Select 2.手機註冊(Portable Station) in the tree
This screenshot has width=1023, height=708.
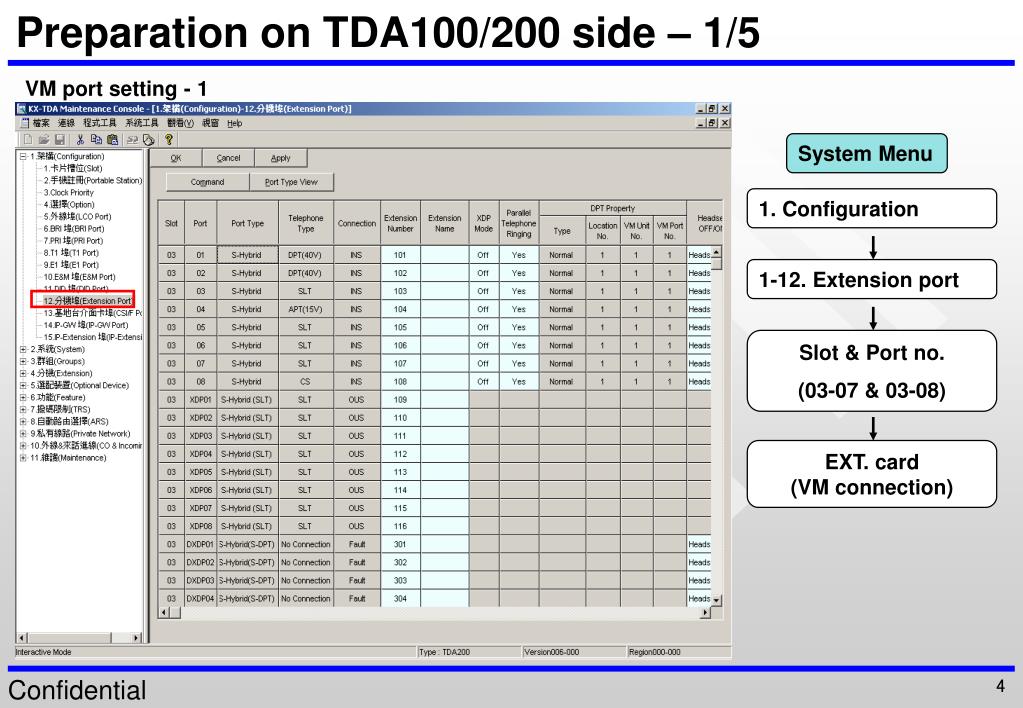(93, 181)
